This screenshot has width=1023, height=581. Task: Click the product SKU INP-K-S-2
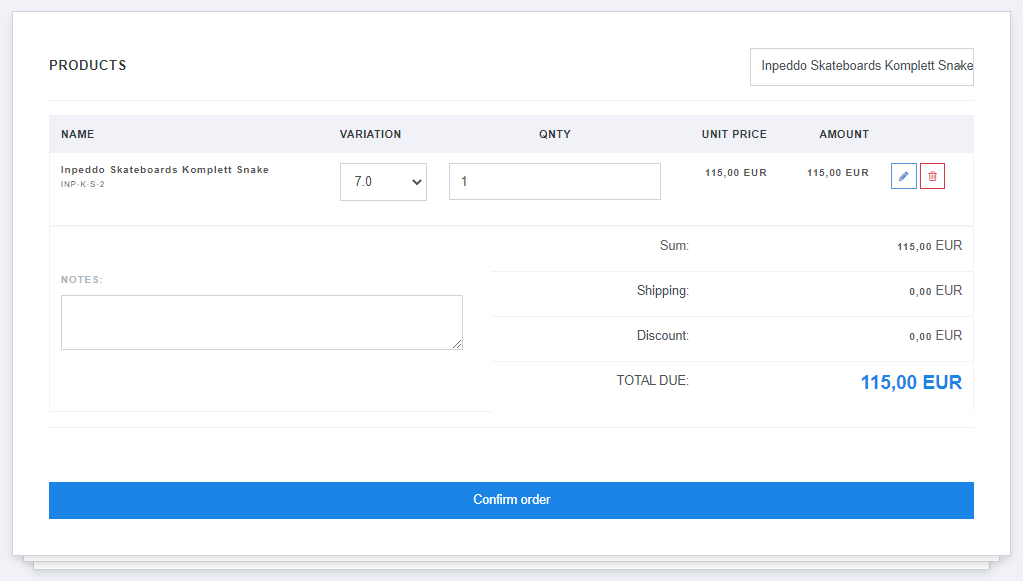[x=83, y=185]
